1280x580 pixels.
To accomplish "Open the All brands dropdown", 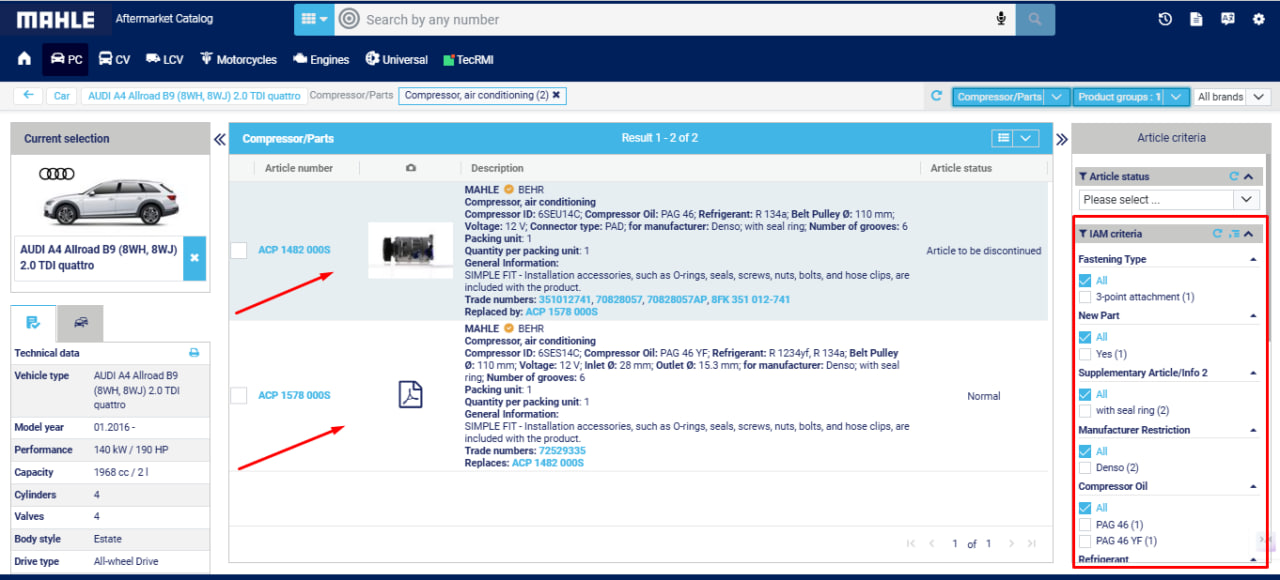I will (1232, 97).
